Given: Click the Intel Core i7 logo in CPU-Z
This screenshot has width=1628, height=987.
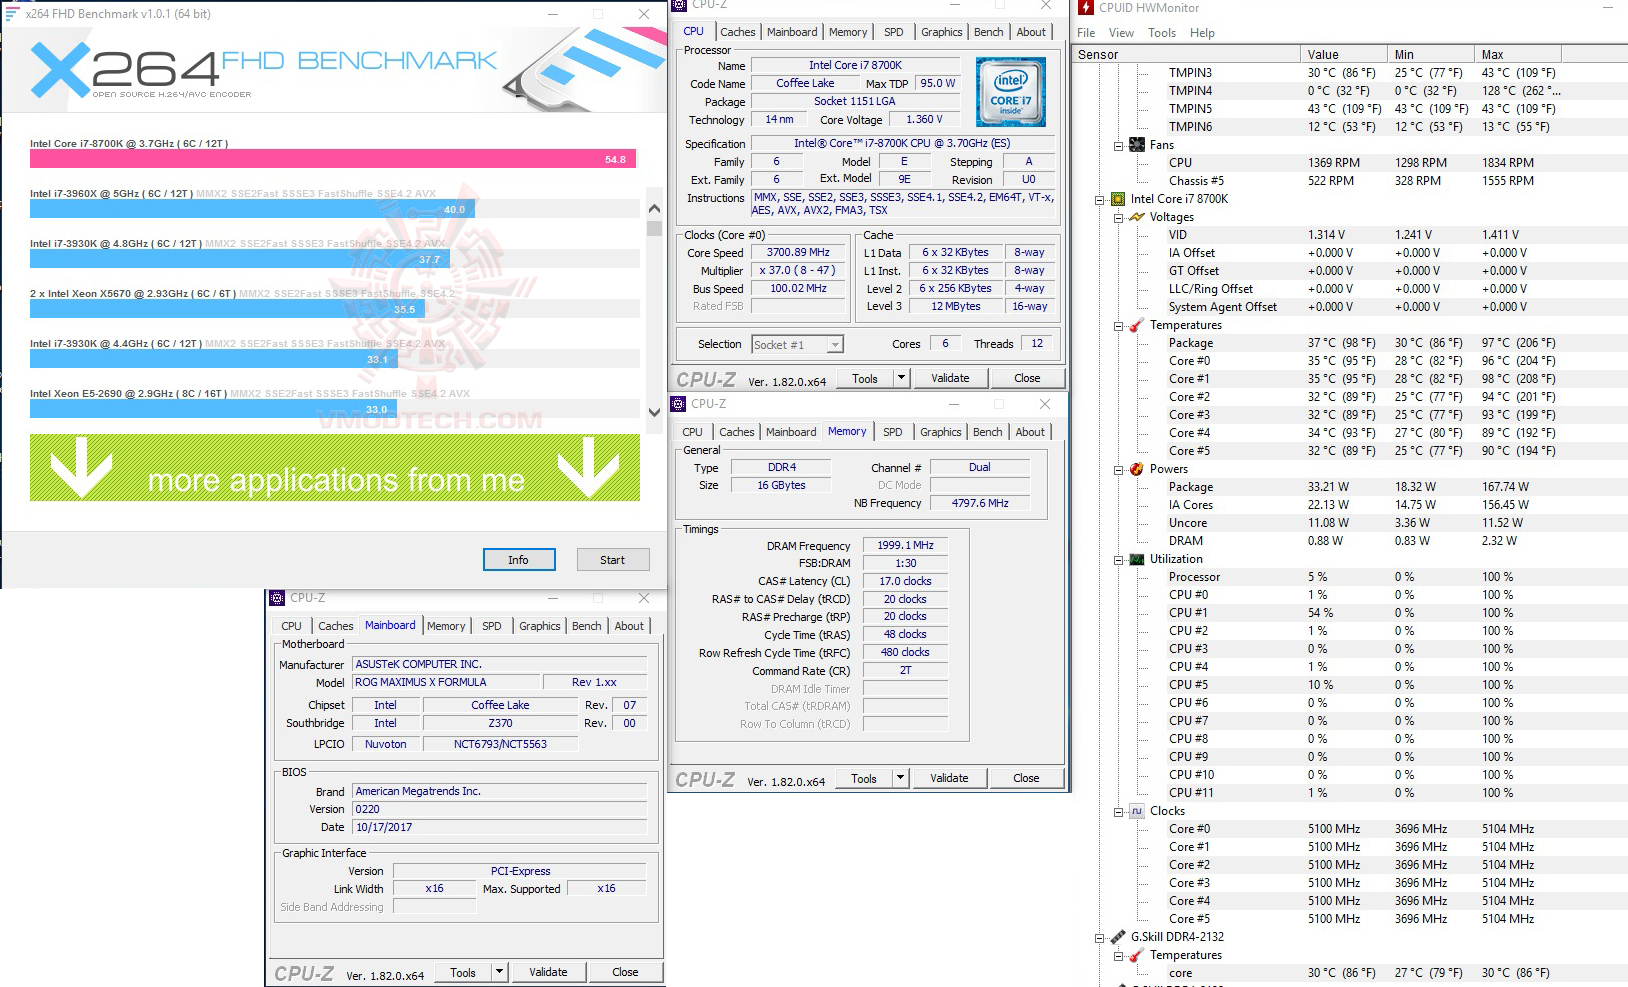Looking at the screenshot, I should pyautogui.click(x=1011, y=92).
